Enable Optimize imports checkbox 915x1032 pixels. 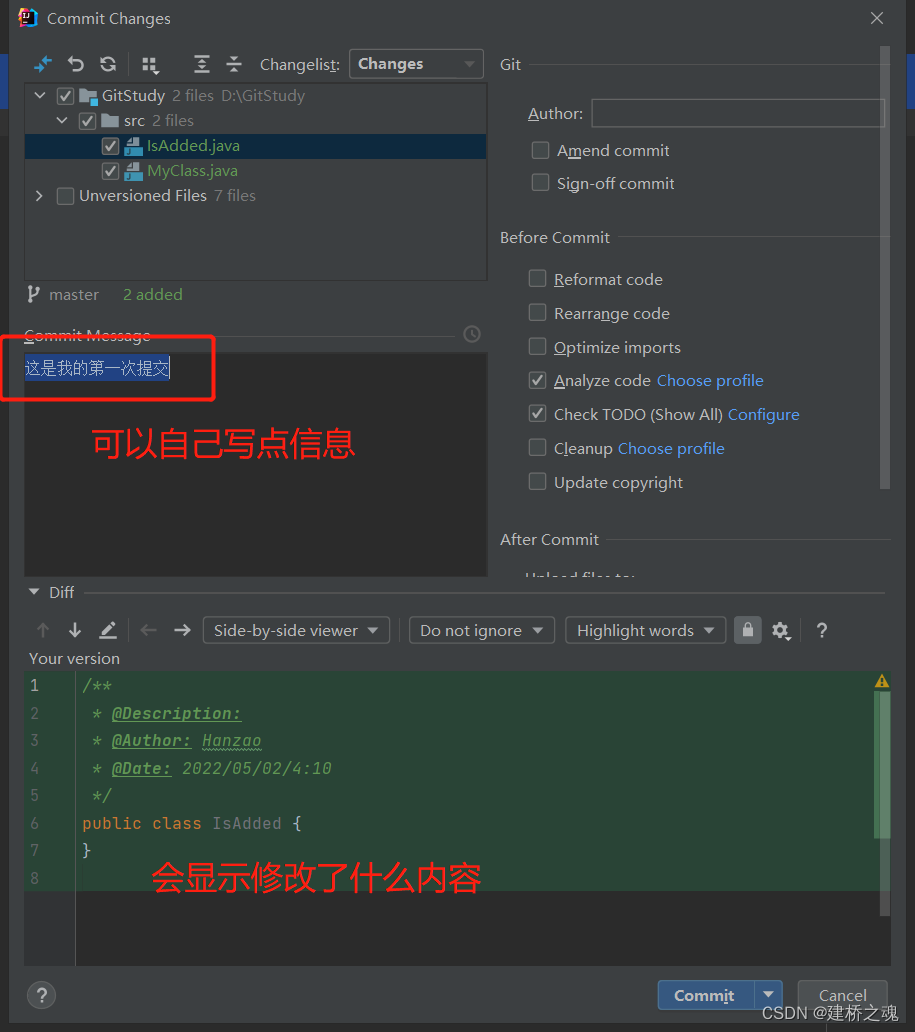[x=537, y=346]
